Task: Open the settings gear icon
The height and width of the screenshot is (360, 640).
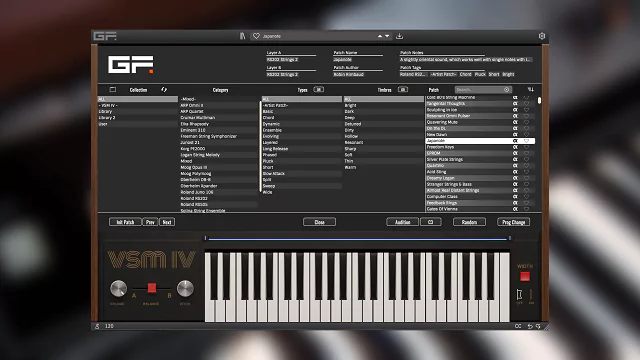Action: tap(542, 36)
